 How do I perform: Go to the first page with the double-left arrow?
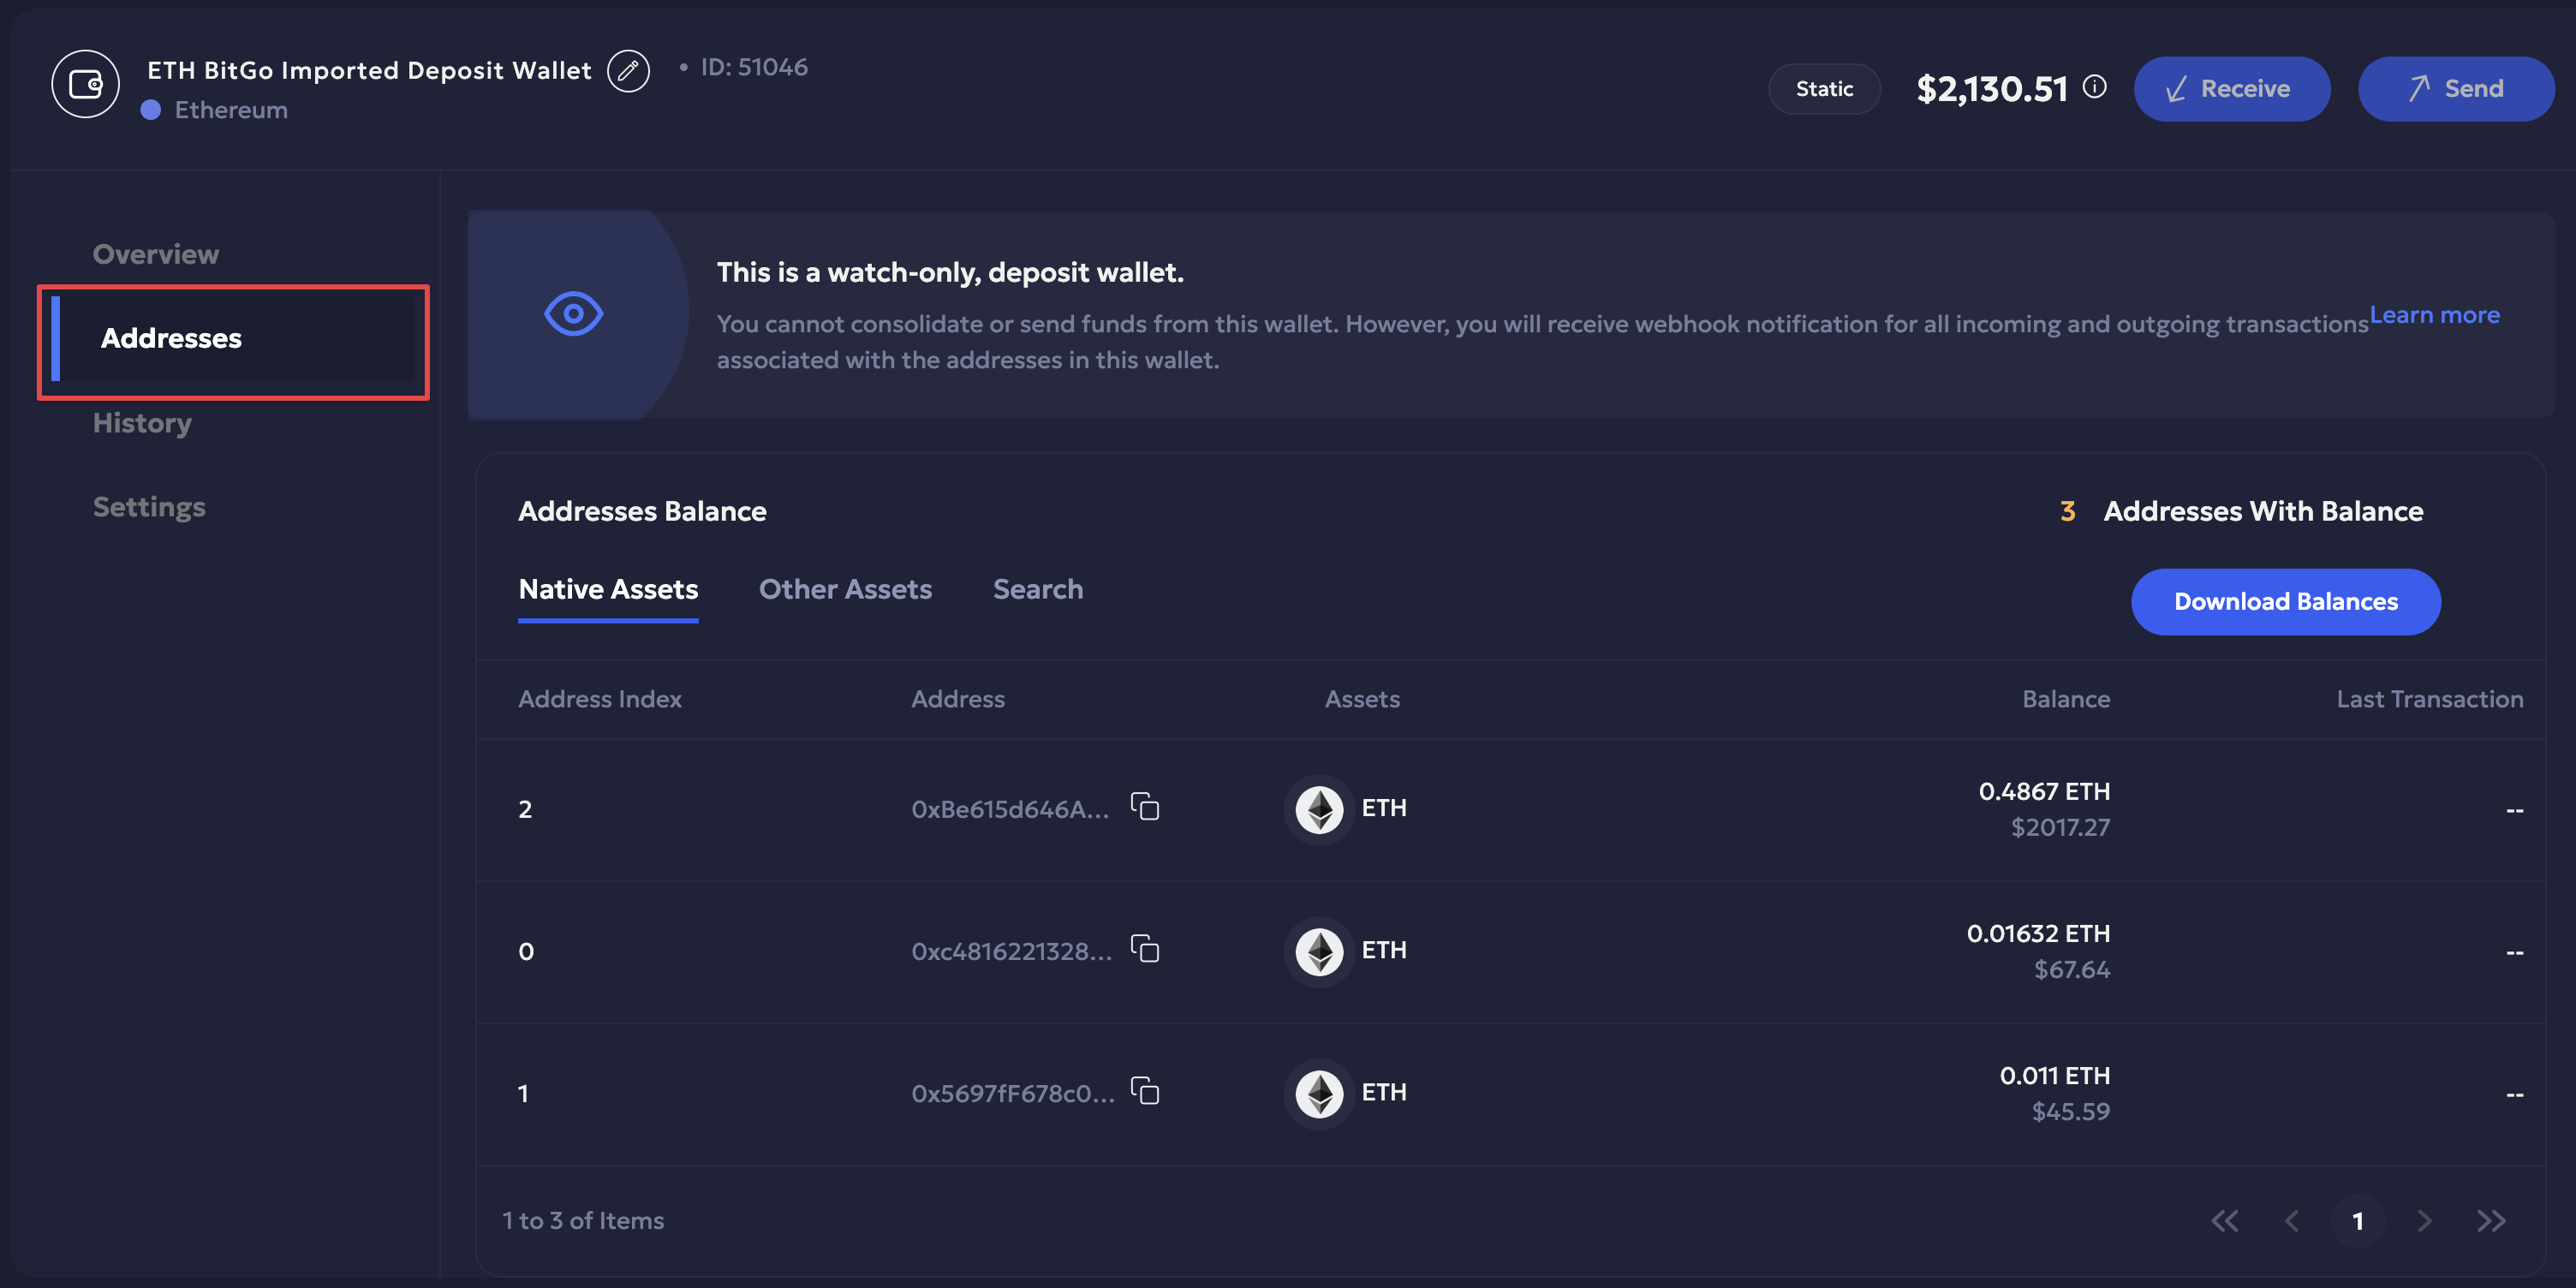(2225, 1220)
